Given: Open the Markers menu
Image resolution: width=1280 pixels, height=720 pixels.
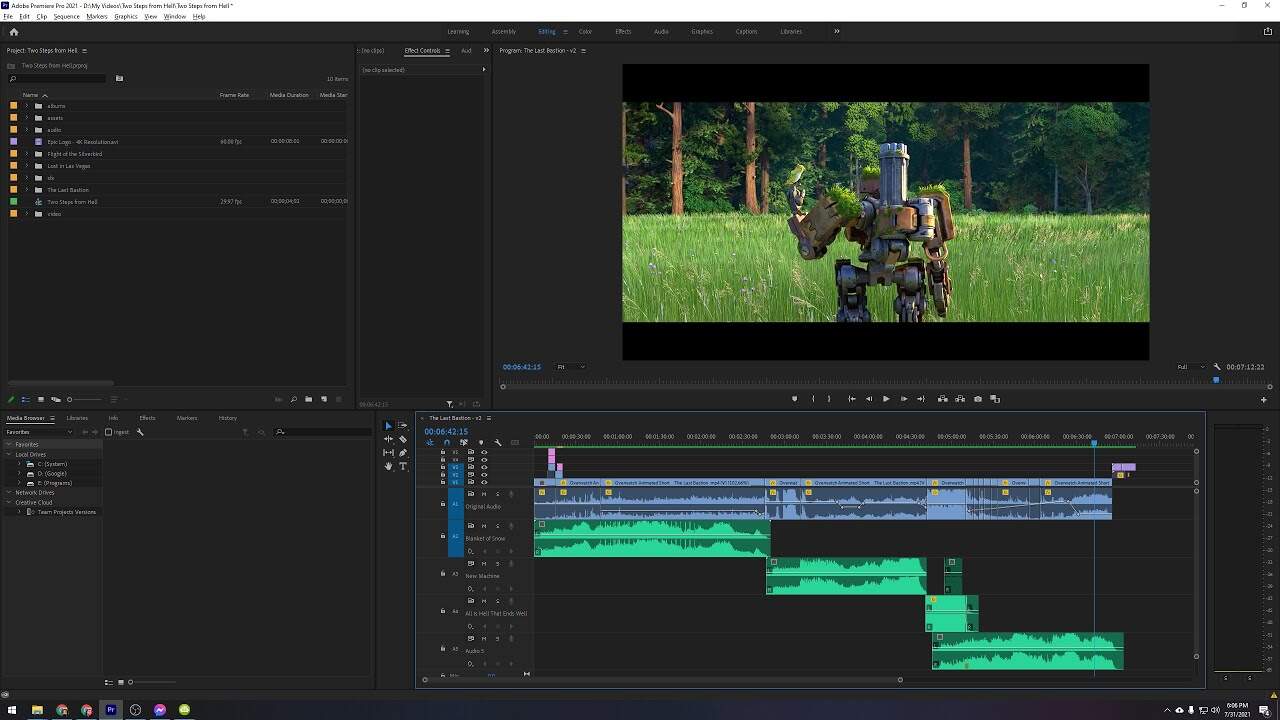Looking at the screenshot, I should tap(97, 17).
